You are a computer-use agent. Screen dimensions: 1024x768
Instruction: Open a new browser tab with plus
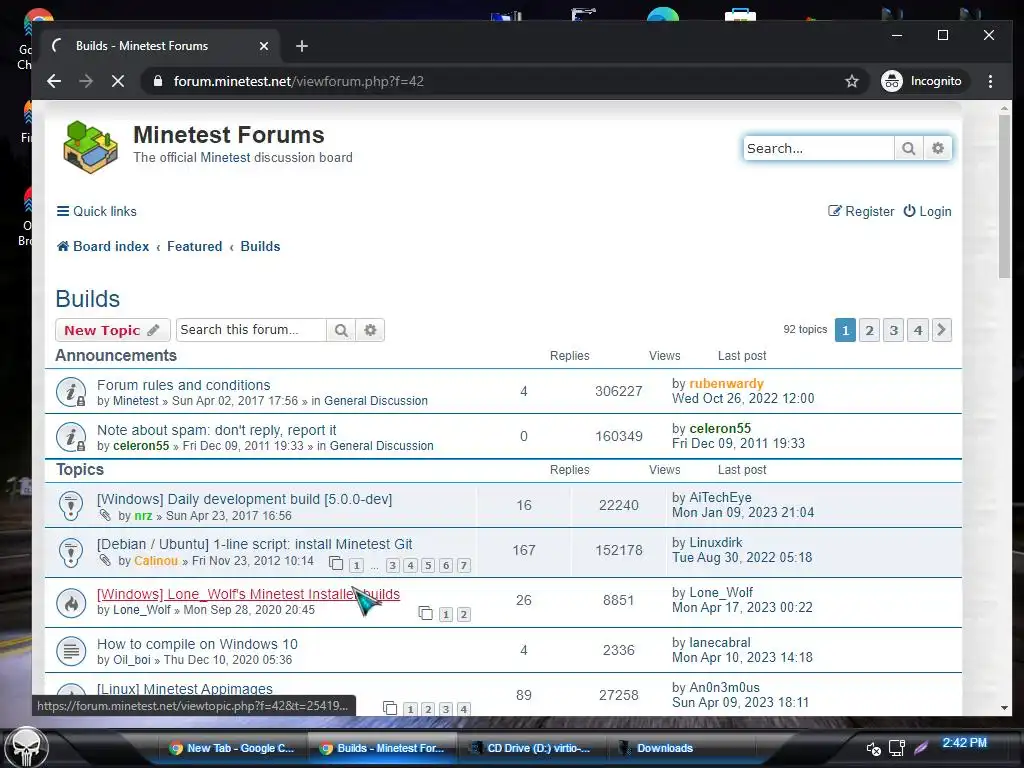pyautogui.click(x=302, y=46)
